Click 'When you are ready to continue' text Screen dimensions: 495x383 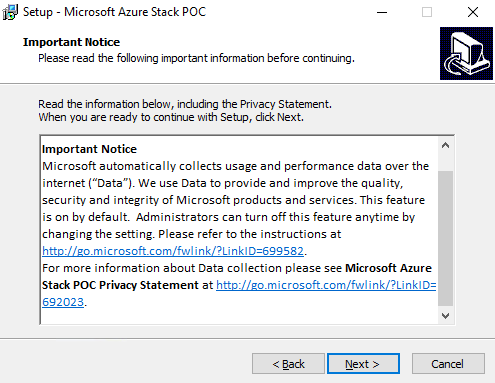click(x=171, y=117)
